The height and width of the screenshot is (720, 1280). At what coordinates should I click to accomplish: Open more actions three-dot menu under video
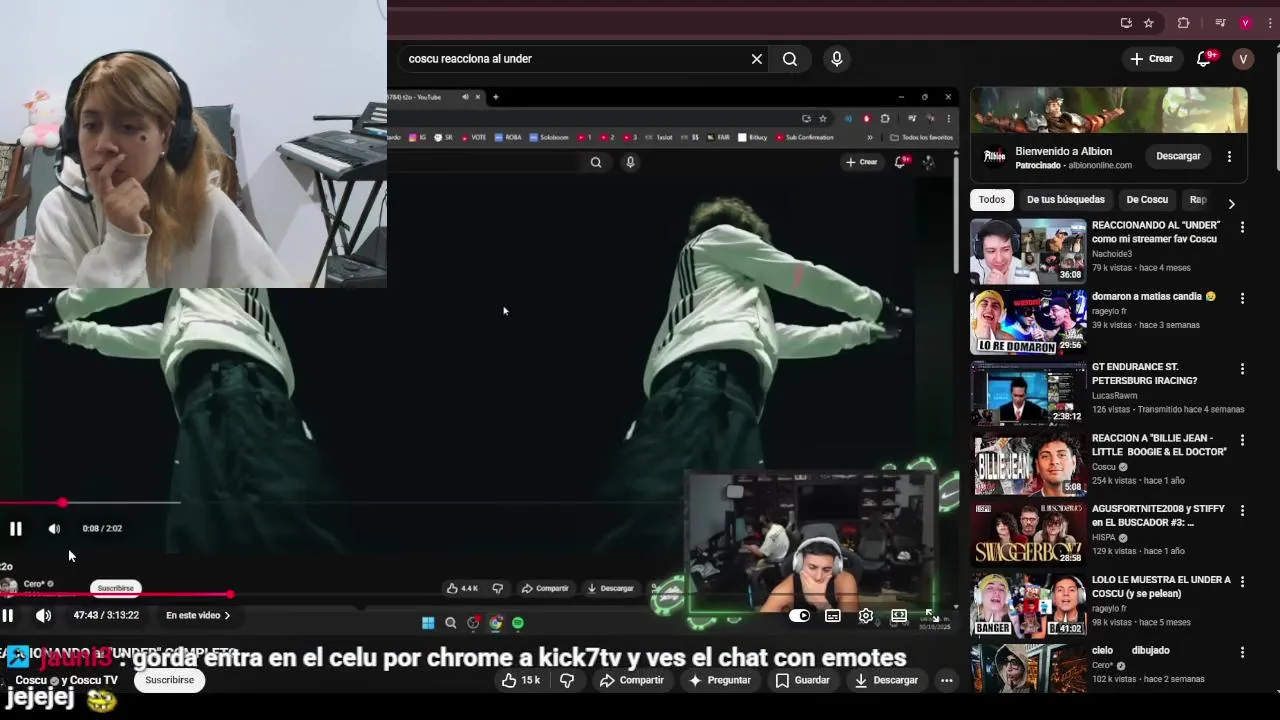[x=946, y=680]
